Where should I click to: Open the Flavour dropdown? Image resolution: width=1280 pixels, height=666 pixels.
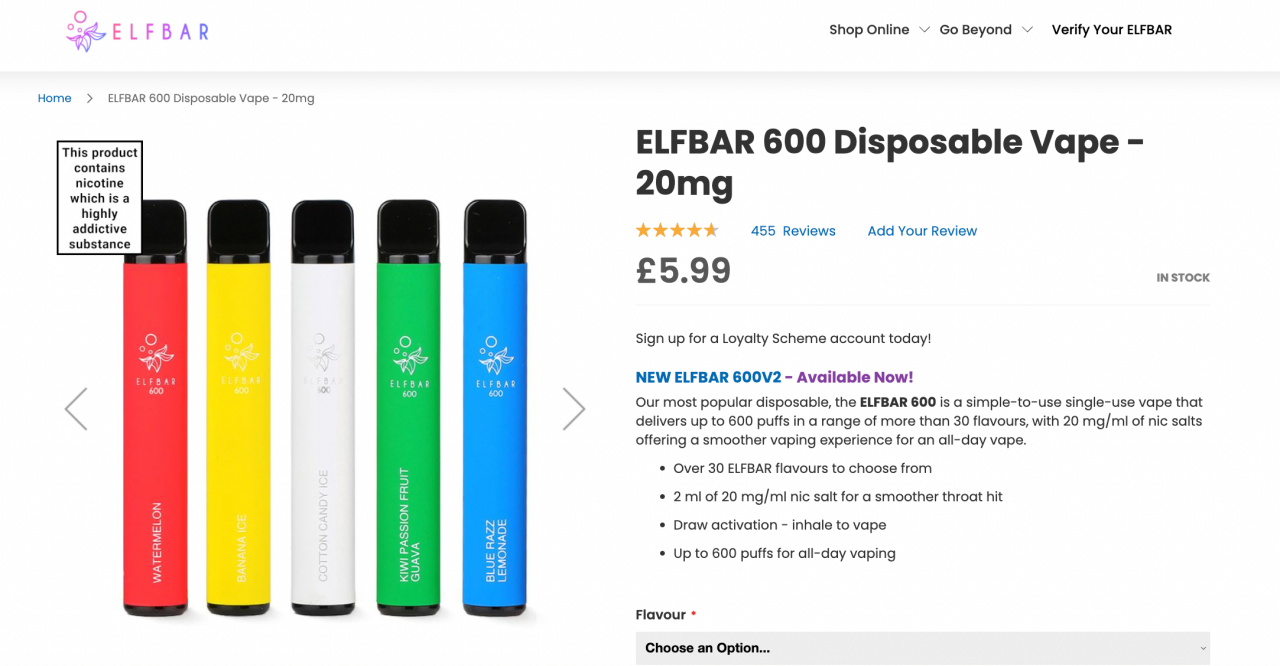(922, 648)
